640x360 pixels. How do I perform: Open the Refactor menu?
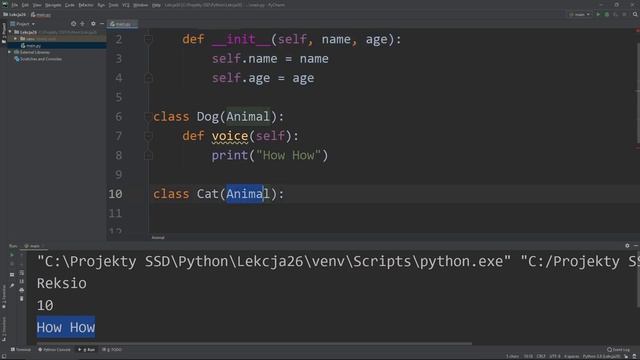coord(86,5)
